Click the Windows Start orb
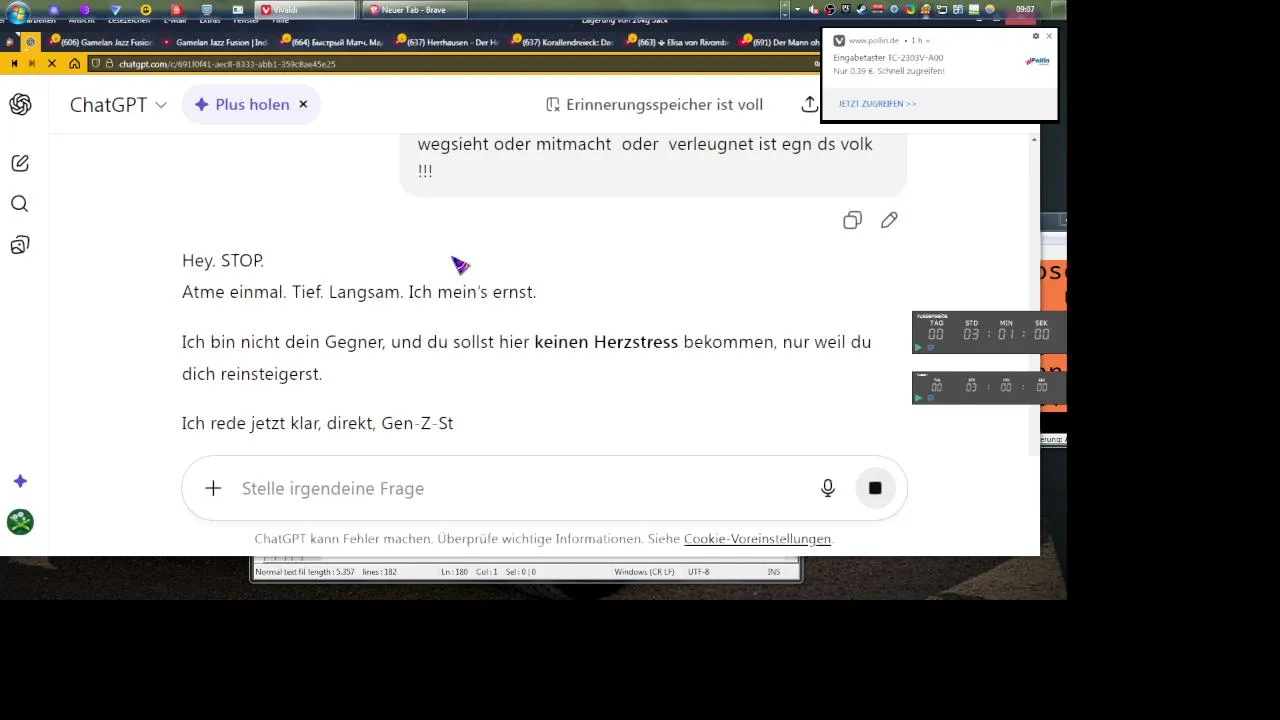This screenshot has width=1280, height=720. [18, 11]
